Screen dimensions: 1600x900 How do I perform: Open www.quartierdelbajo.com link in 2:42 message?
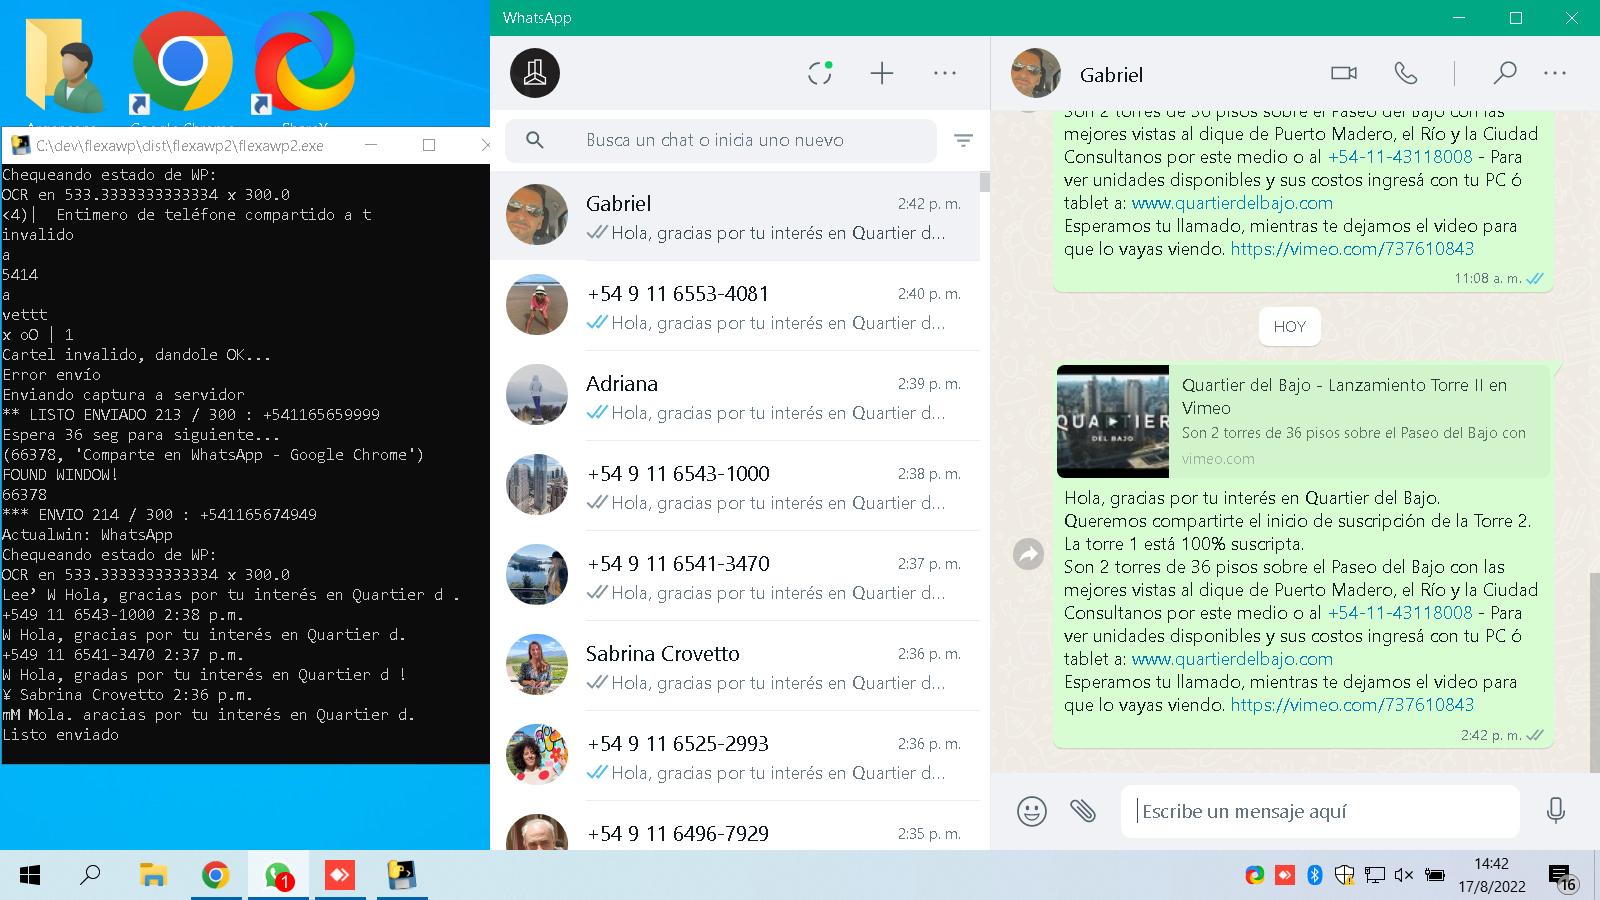pos(1232,658)
